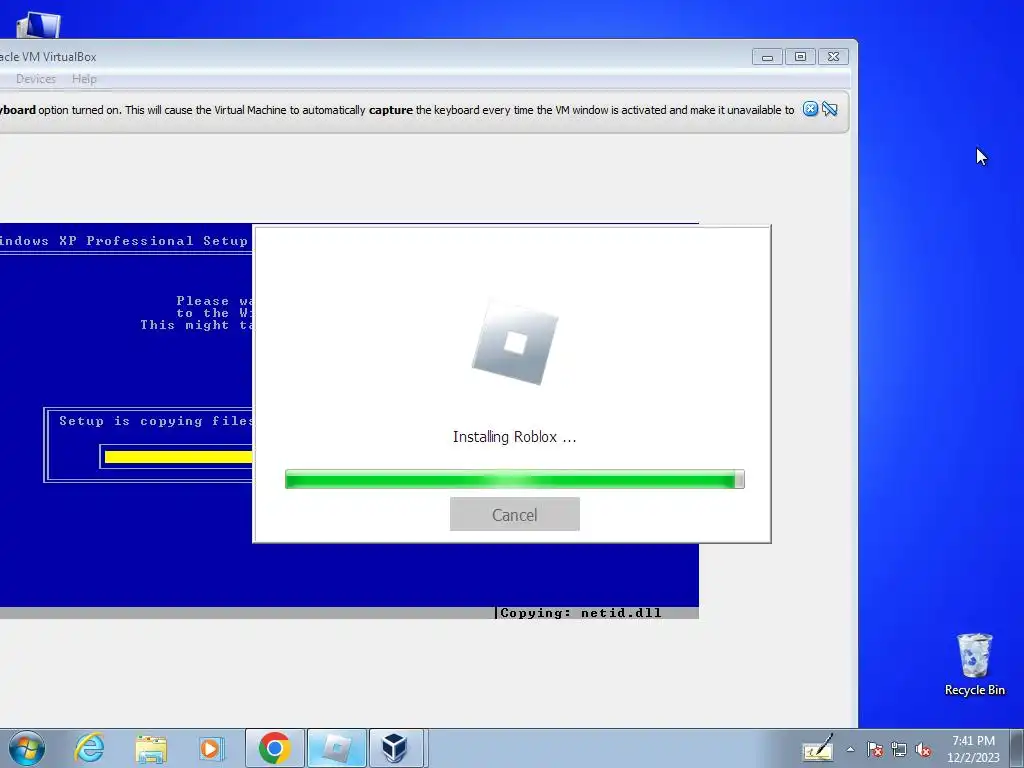Dismiss the VirtualBox keyboard capture notification
Viewport: 1024px width, 768px height.
pyautogui.click(x=810, y=109)
